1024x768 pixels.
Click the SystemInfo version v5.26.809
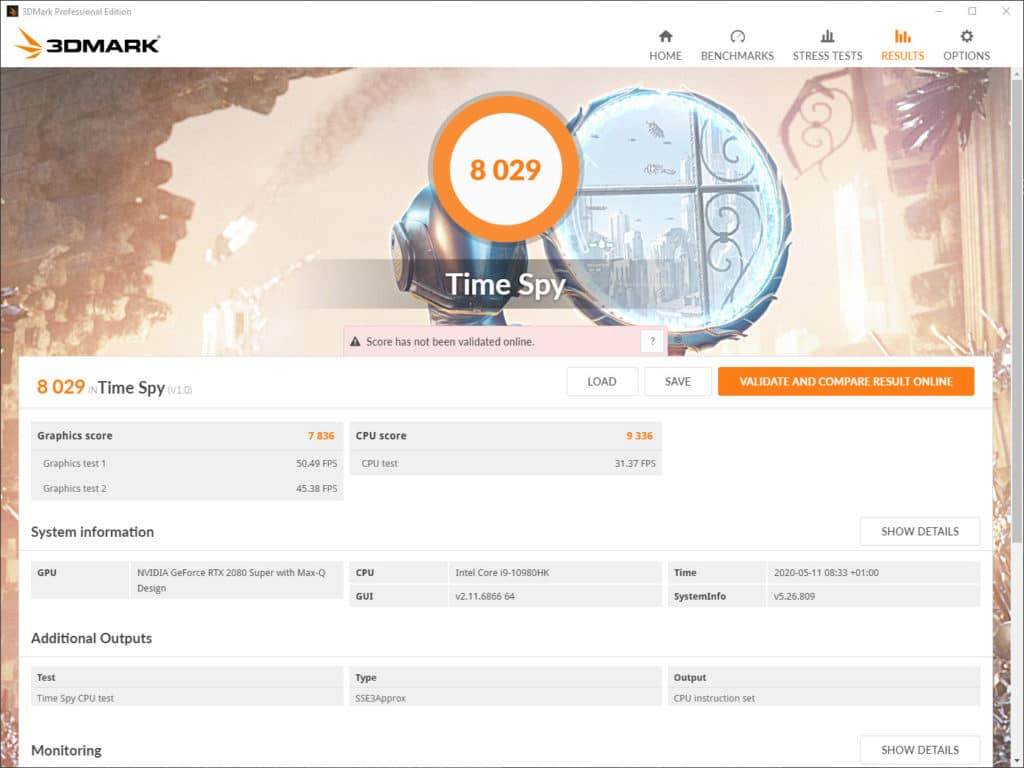coord(793,596)
